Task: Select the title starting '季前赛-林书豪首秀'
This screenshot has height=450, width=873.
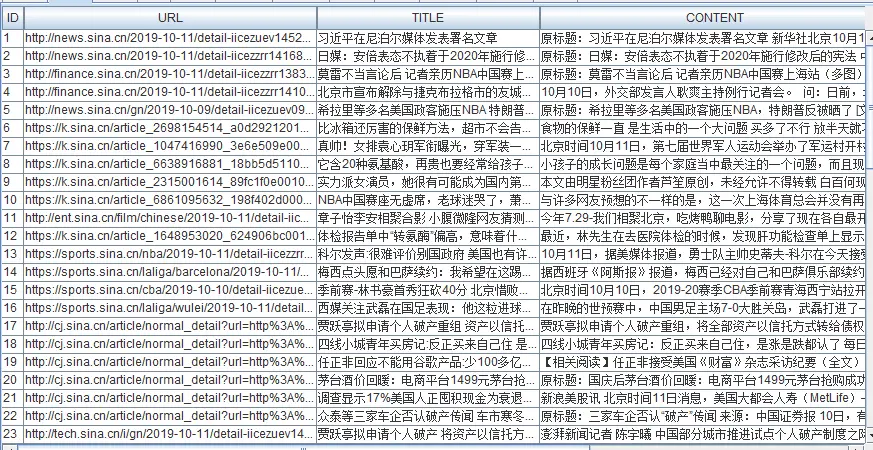Action: tap(428, 290)
